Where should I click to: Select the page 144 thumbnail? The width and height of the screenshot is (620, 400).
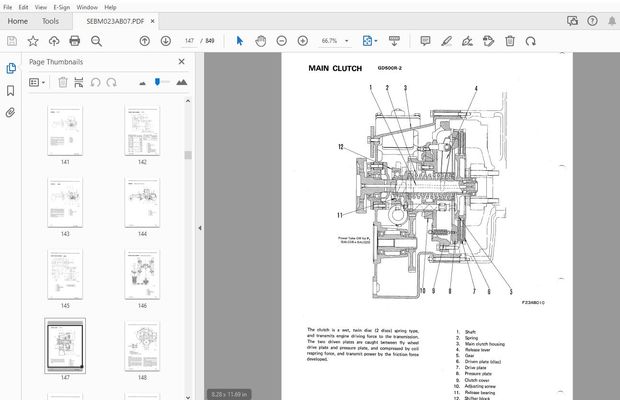click(142, 202)
